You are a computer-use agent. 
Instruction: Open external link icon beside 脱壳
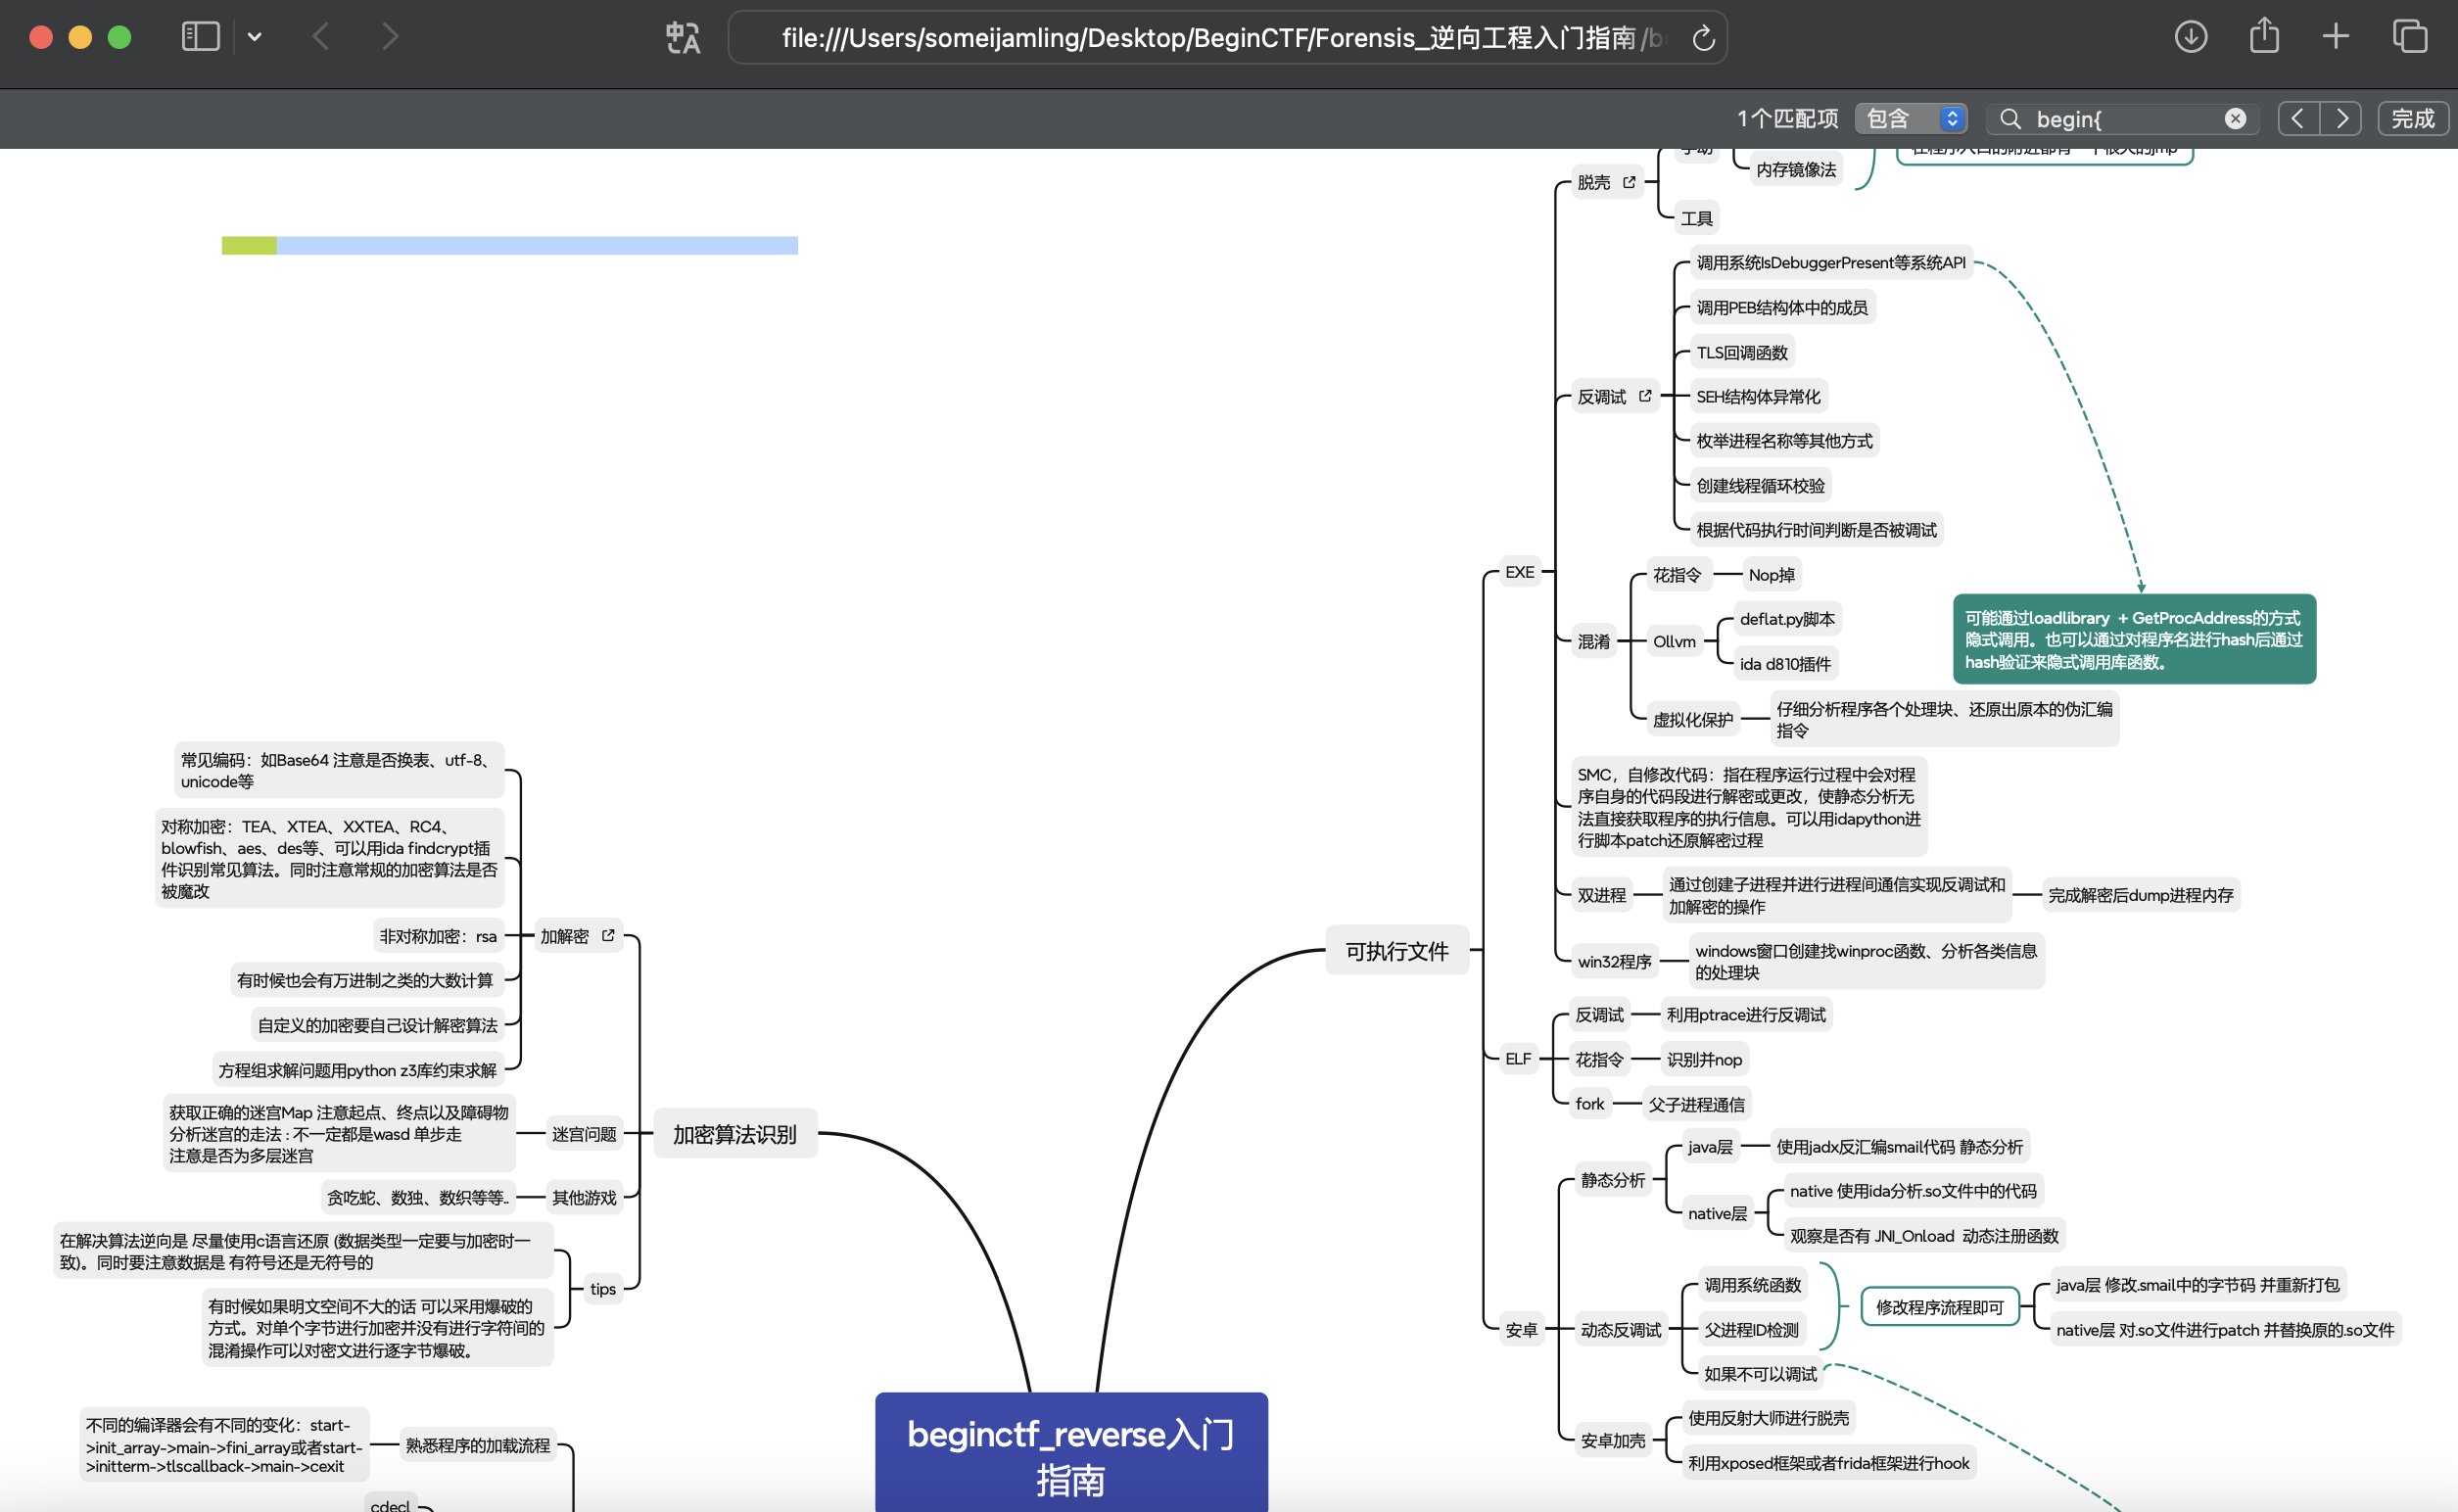tap(1629, 182)
